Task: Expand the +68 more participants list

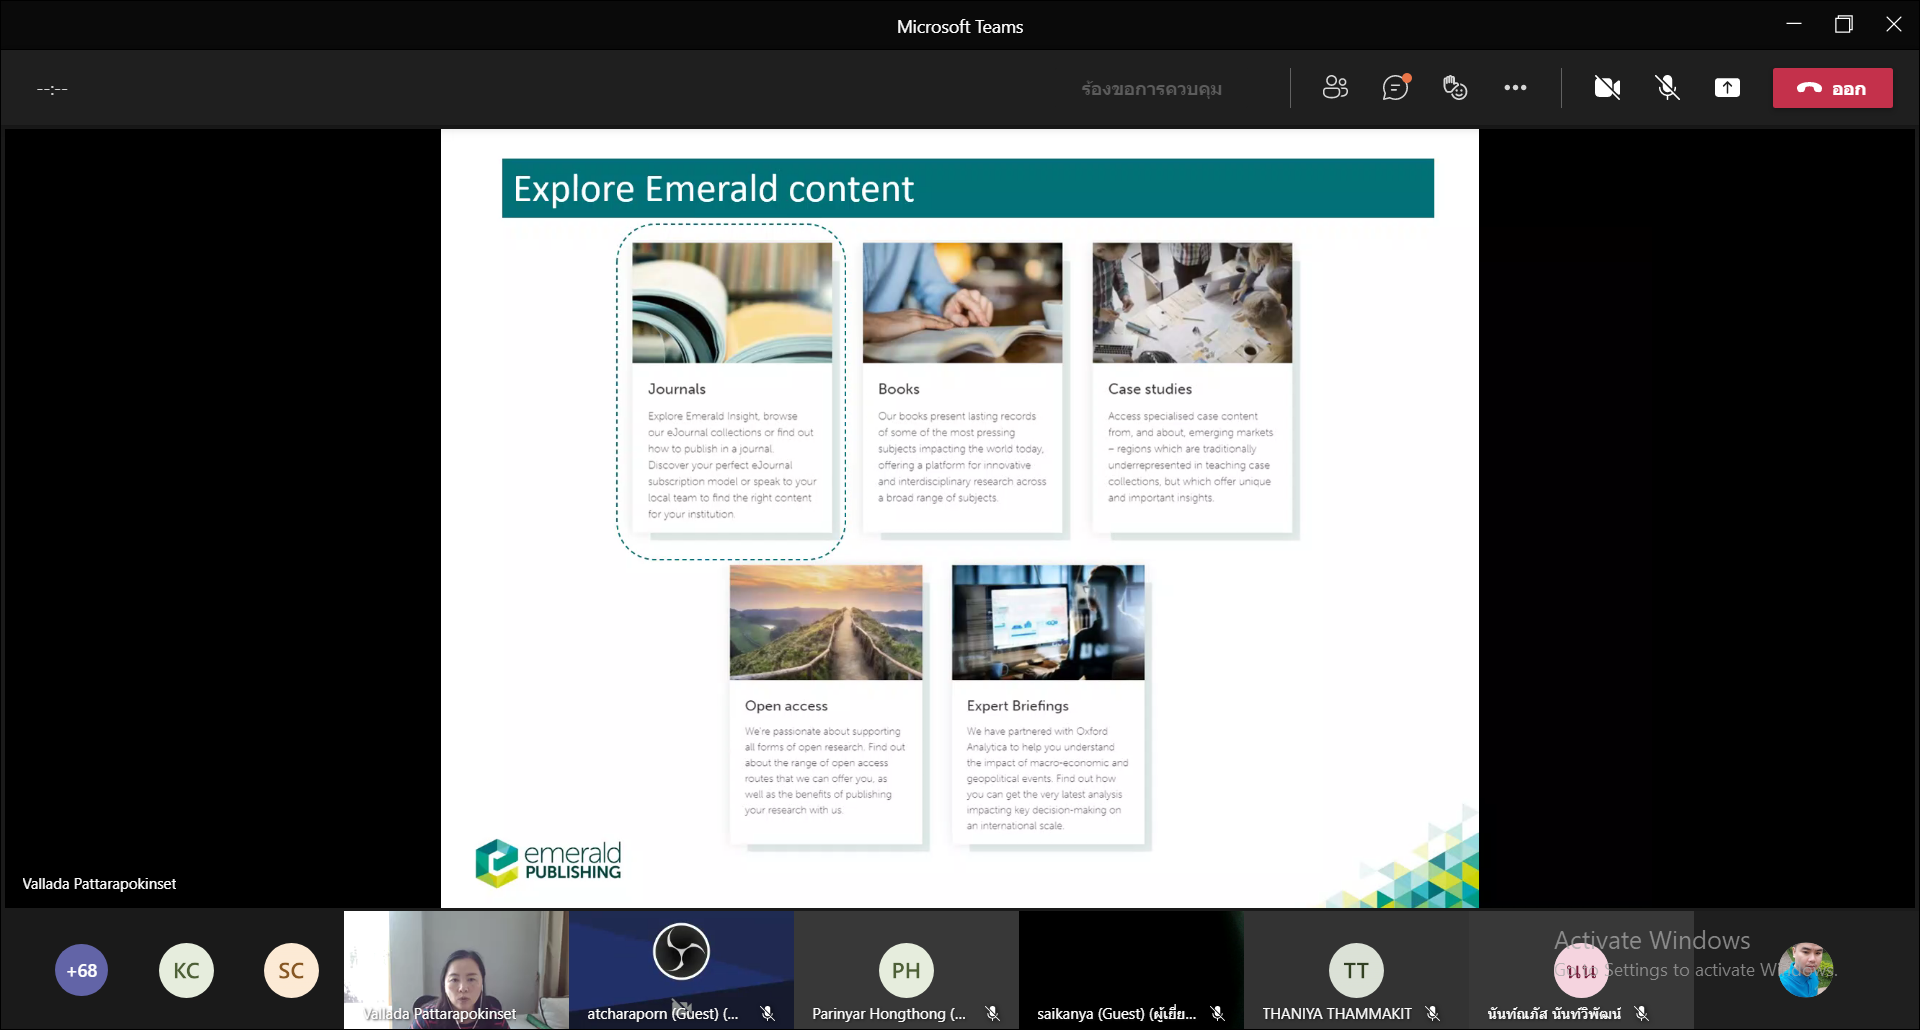Action: [82, 970]
